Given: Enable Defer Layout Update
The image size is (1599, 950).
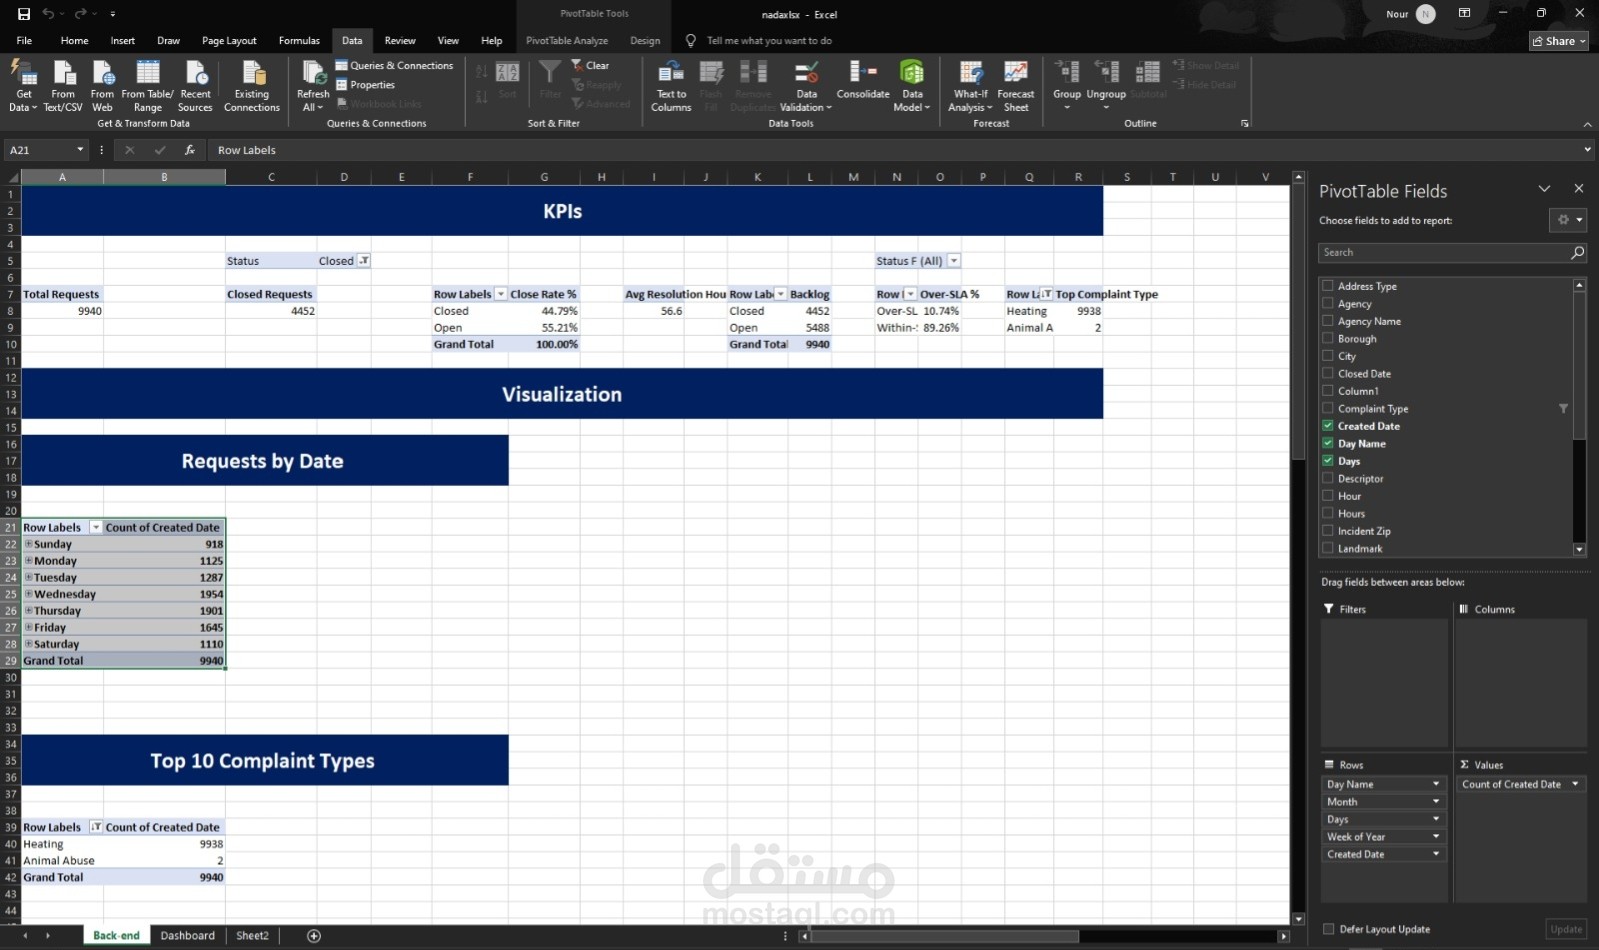Looking at the screenshot, I should click(1328, 929).
